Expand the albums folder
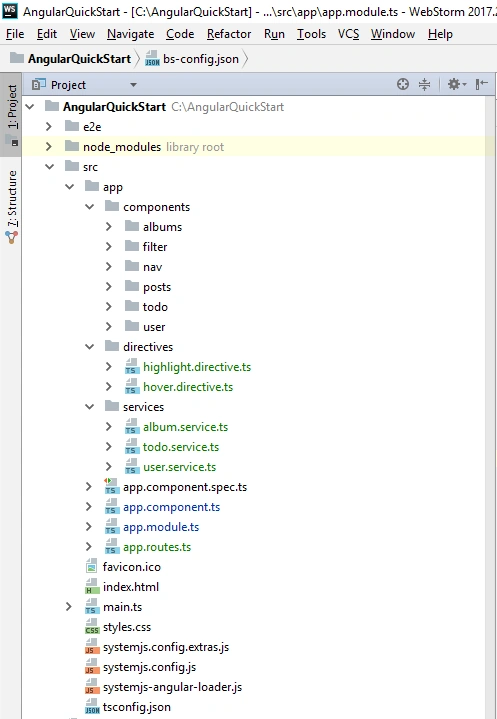The width and height of the screenshot is (497, 719). [109, 227]
